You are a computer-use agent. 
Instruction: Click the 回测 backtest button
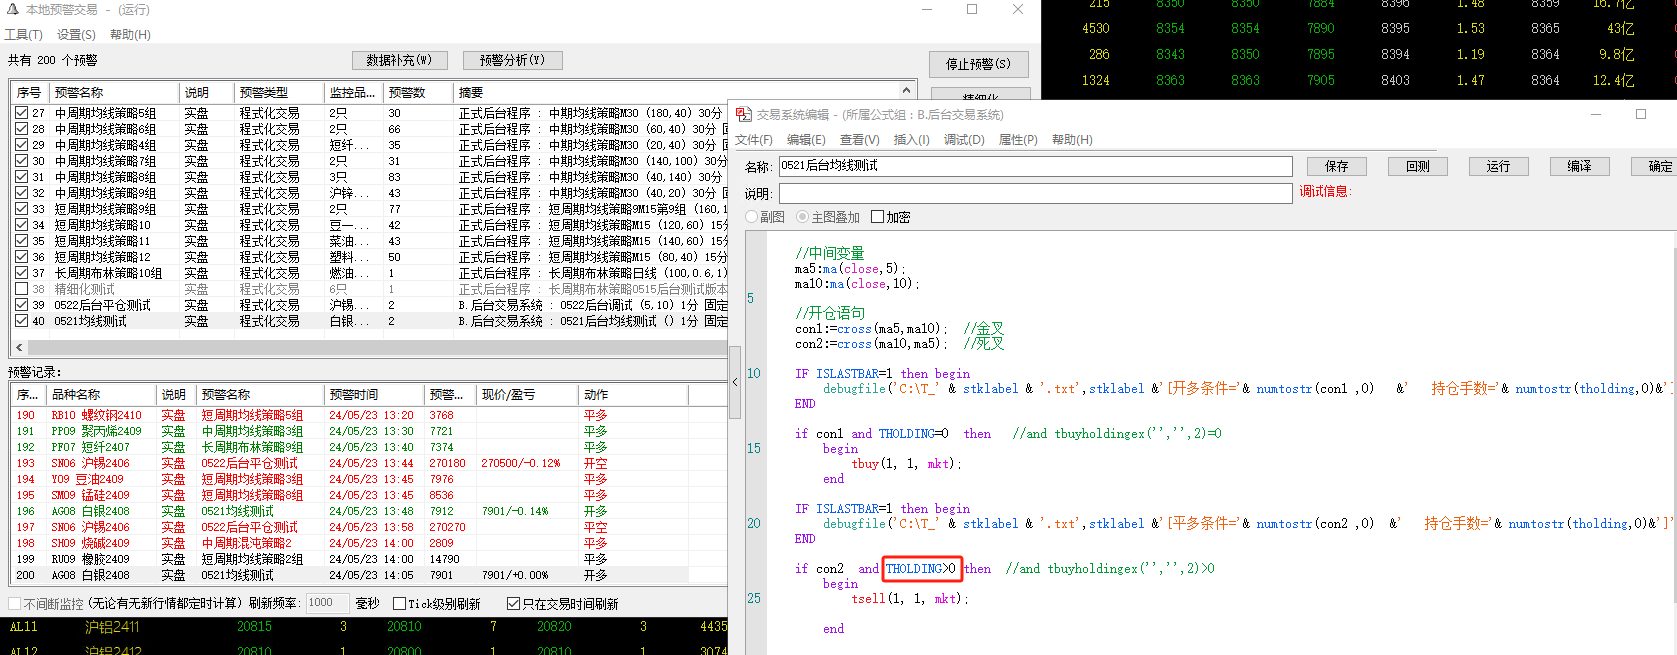point(1418,166)
